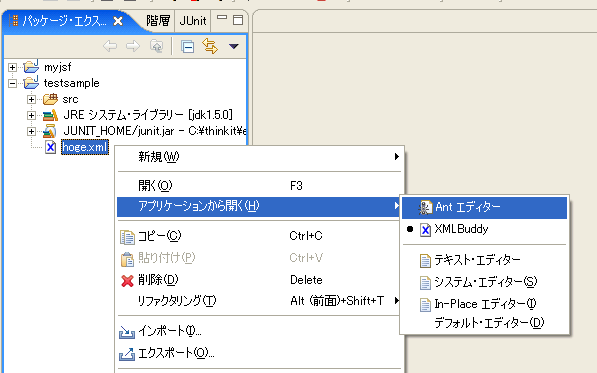The height and width of the screenshot is (373, 597).
Task: Minimize the Package Explorer view panel
Action: pyautogui.click(x=222, y=18)
